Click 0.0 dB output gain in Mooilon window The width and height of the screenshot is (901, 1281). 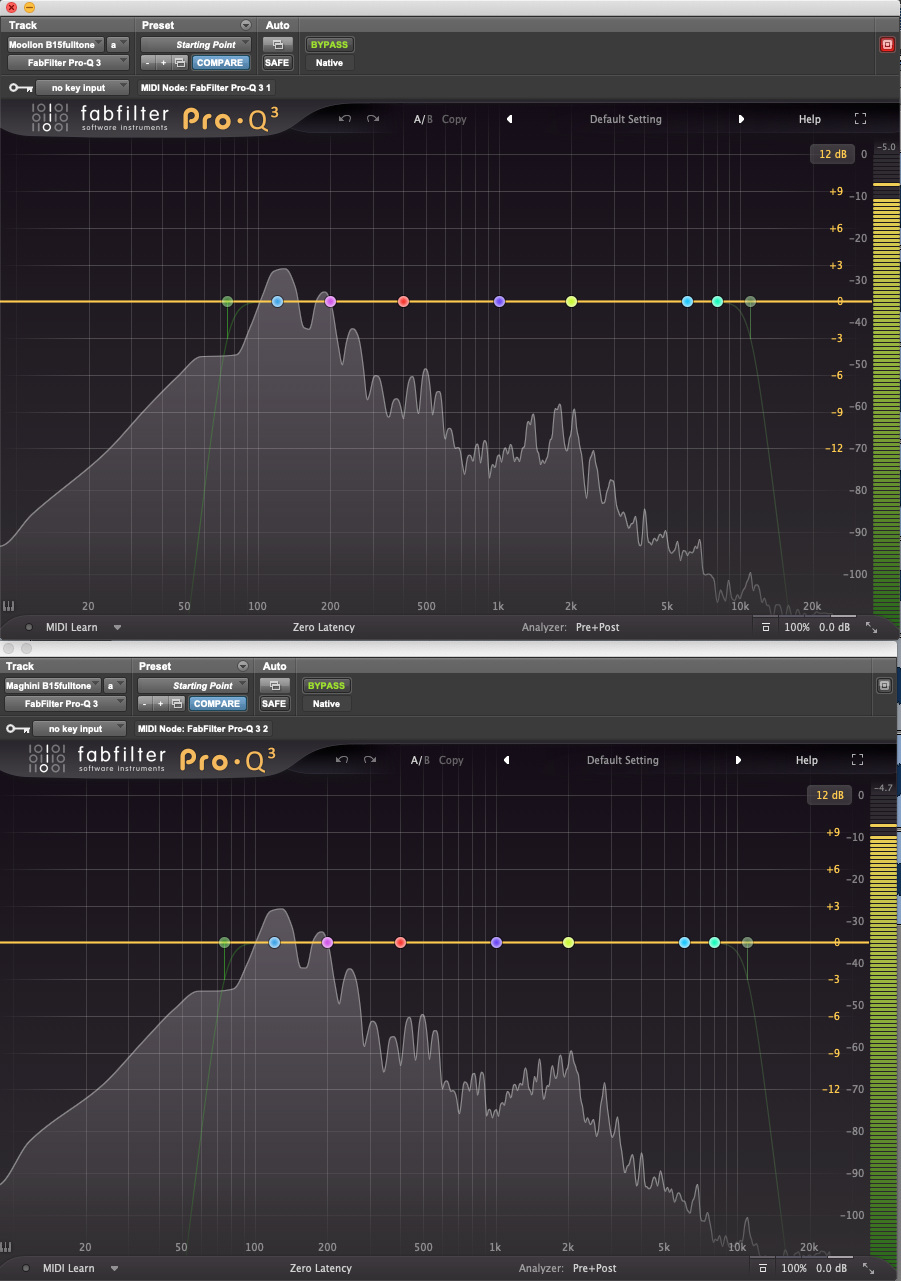coord(834,627)
